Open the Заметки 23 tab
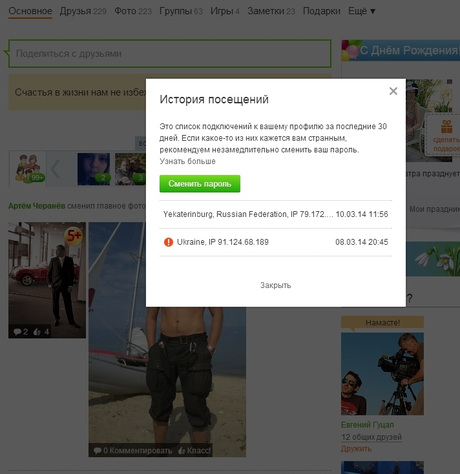This screenshot has height=474, width=460. (x=271, y=11)
